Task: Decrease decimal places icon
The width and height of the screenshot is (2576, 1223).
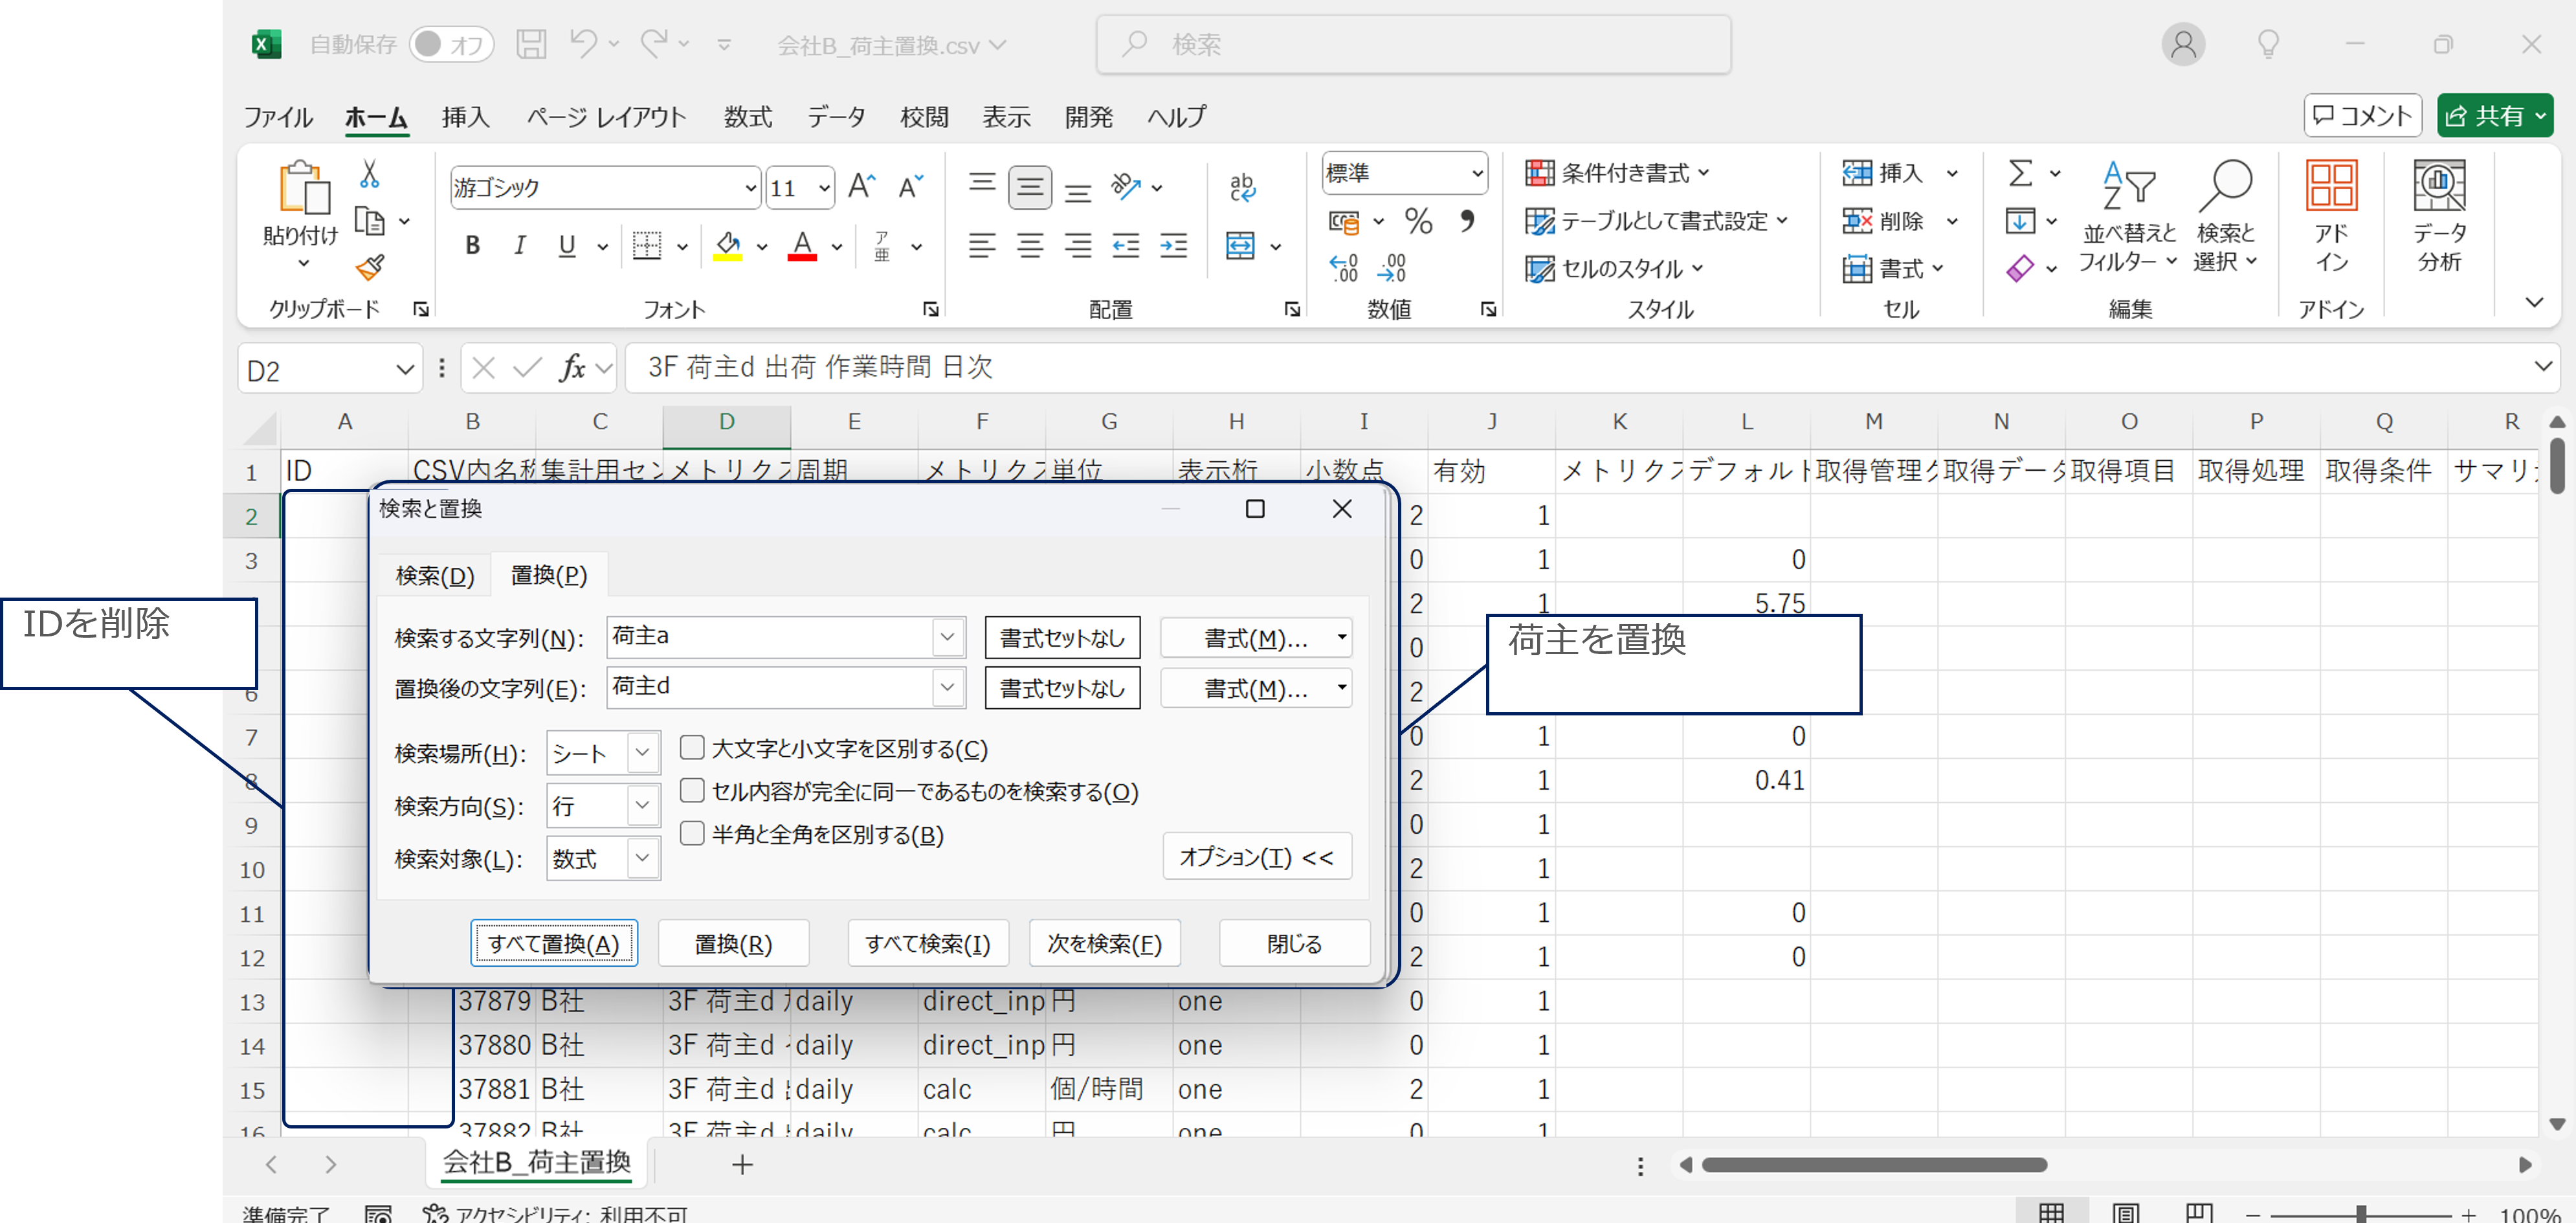Action: click(1391, 268)
